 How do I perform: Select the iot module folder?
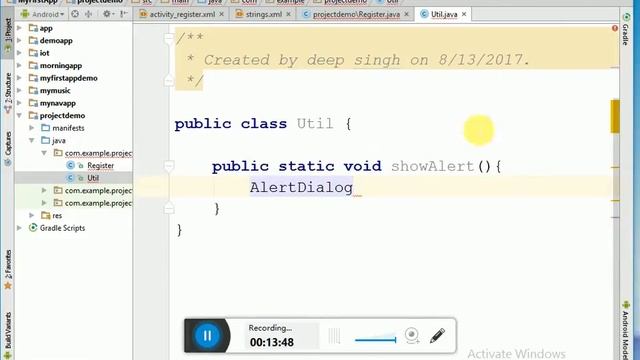click(44, 53)
